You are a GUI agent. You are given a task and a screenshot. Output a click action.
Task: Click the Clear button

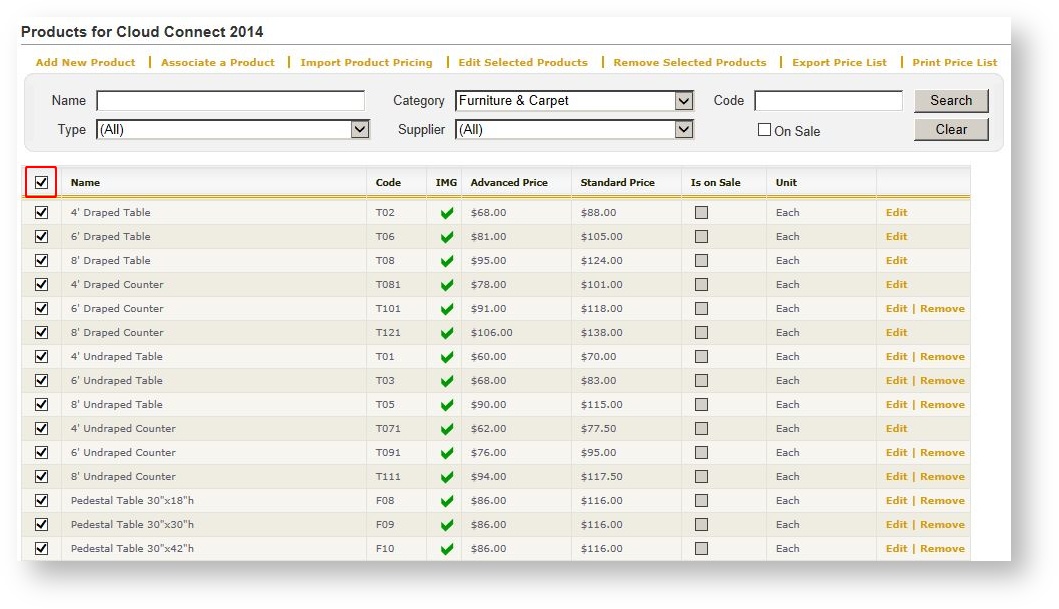coord(950,129)
